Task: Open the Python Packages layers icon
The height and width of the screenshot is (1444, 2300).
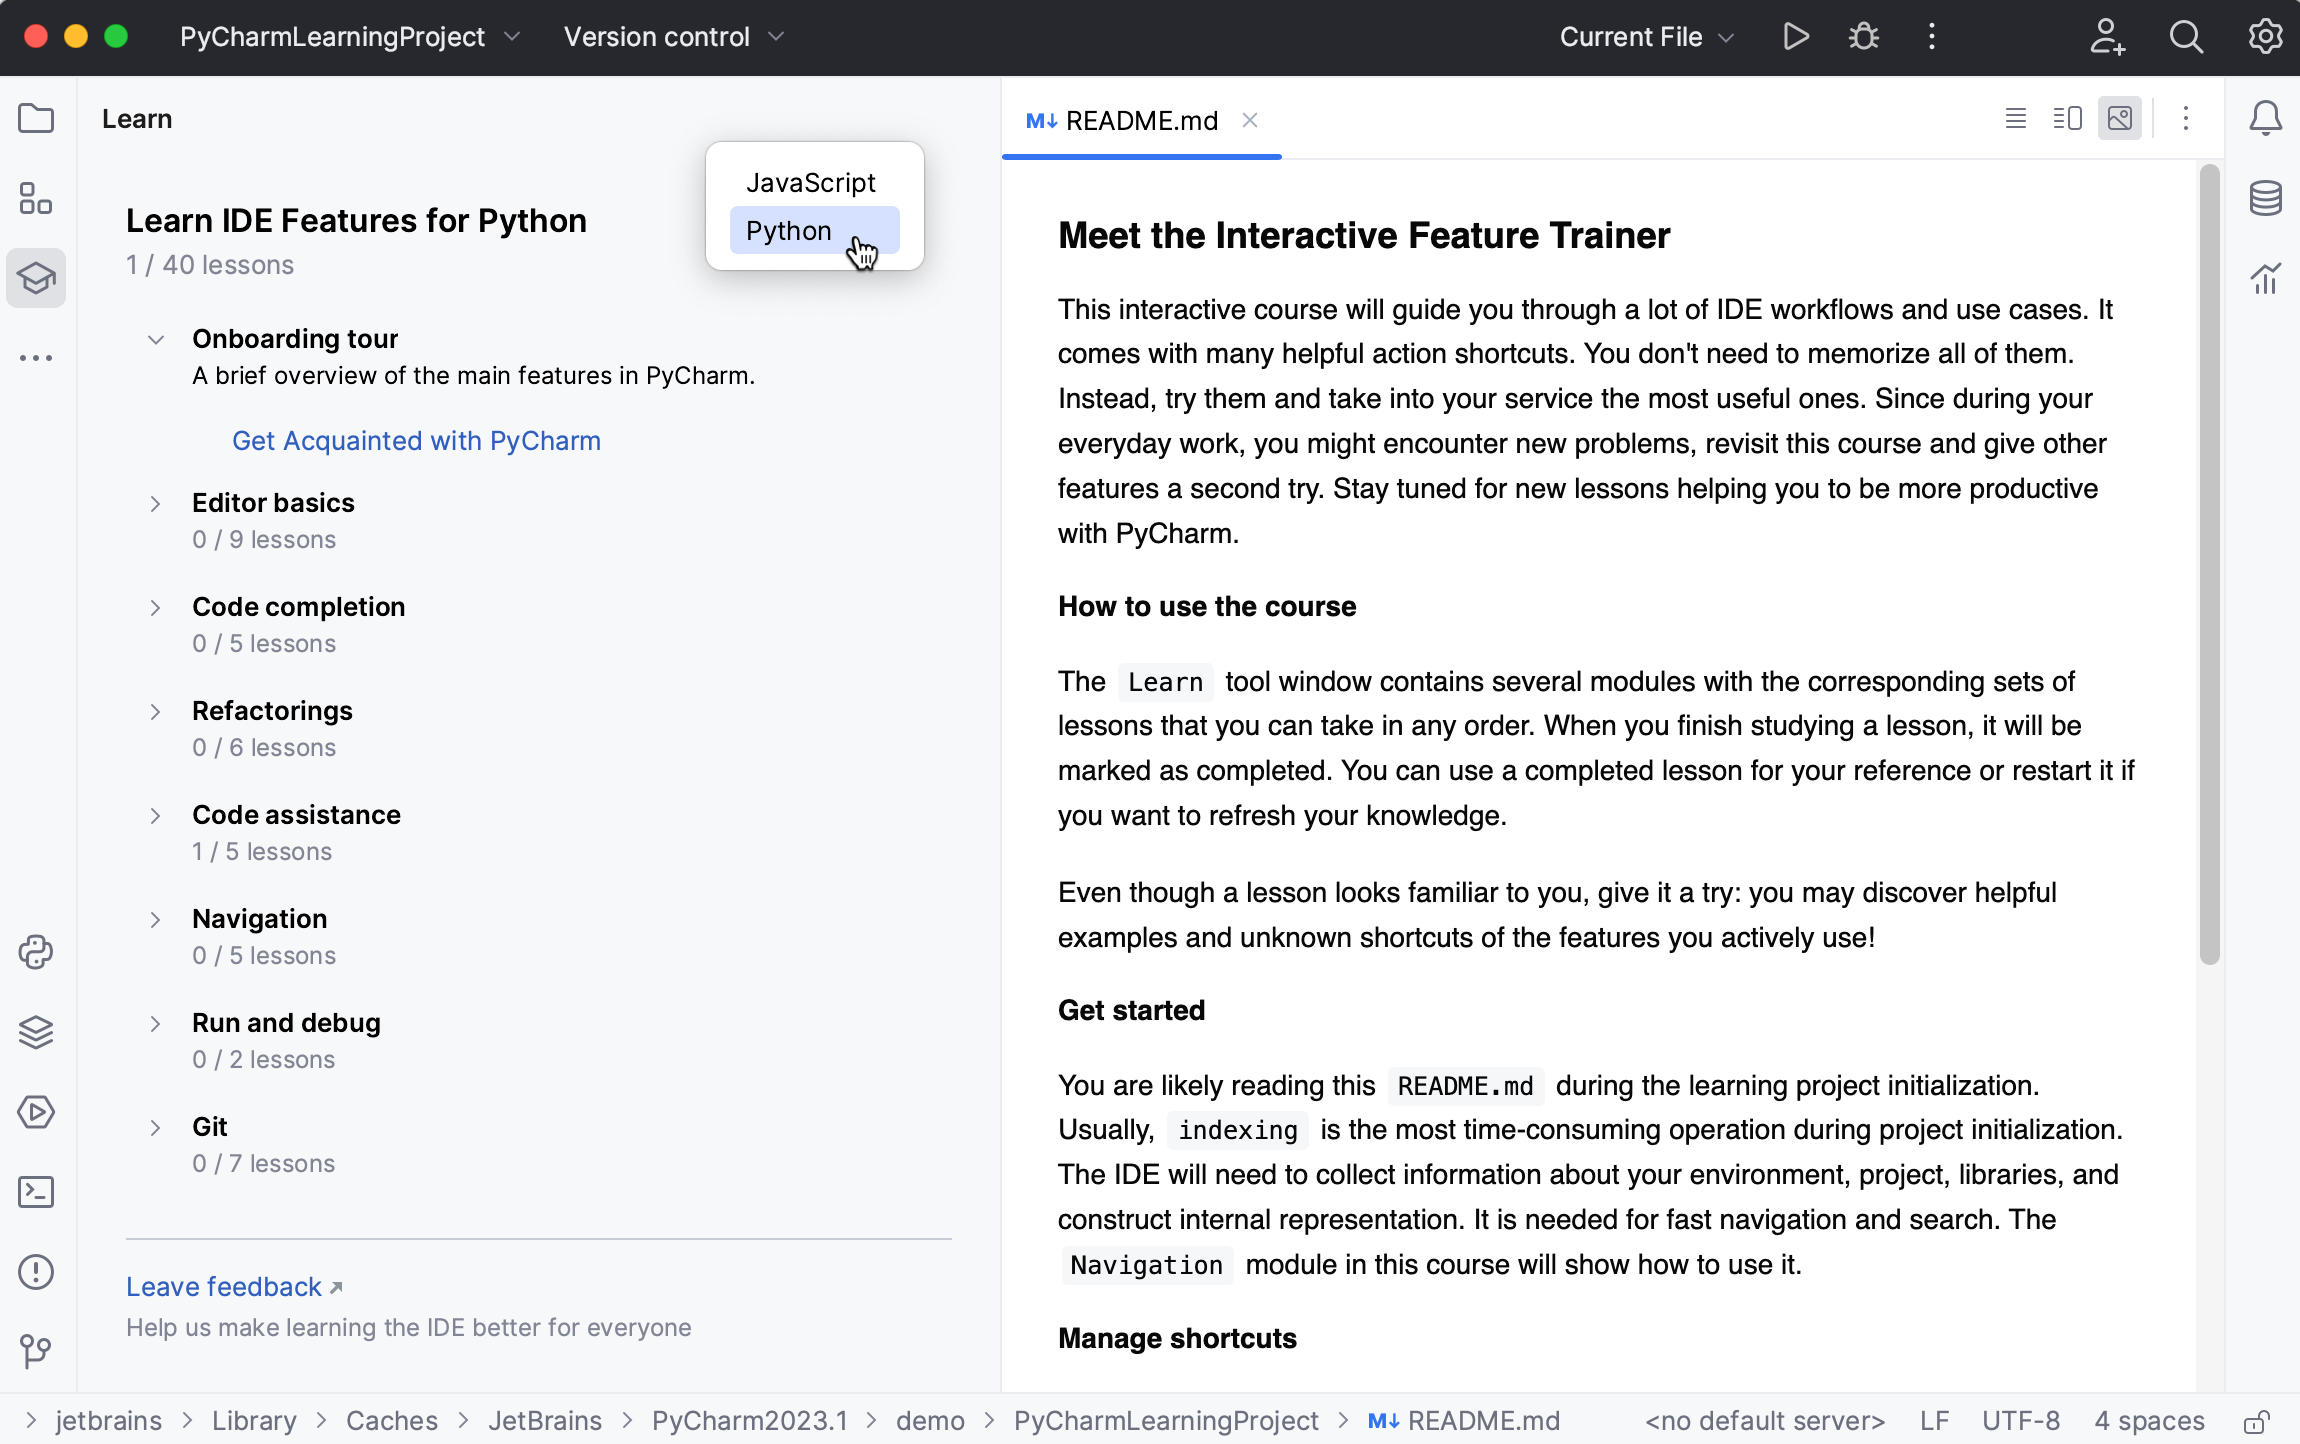Action: [36, 1031]
